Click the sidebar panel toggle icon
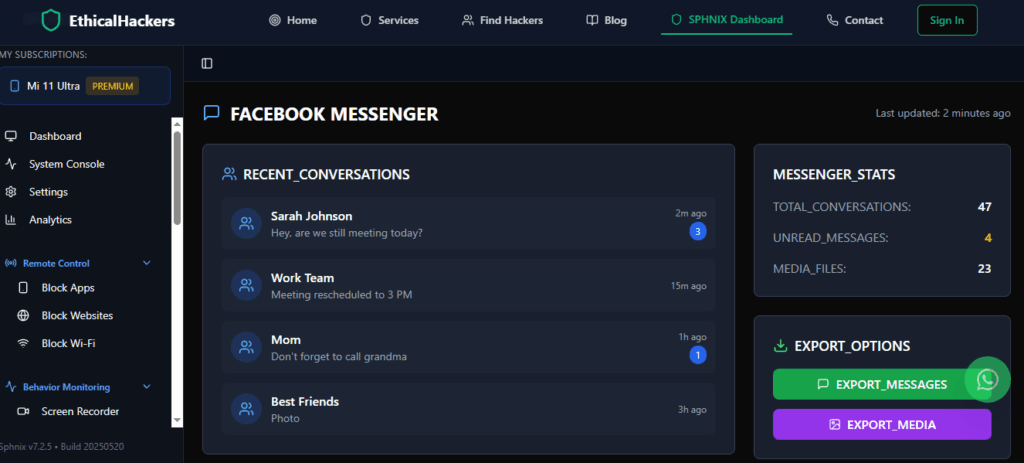This screenshot has height=463, width=1024. coord(207,64)
